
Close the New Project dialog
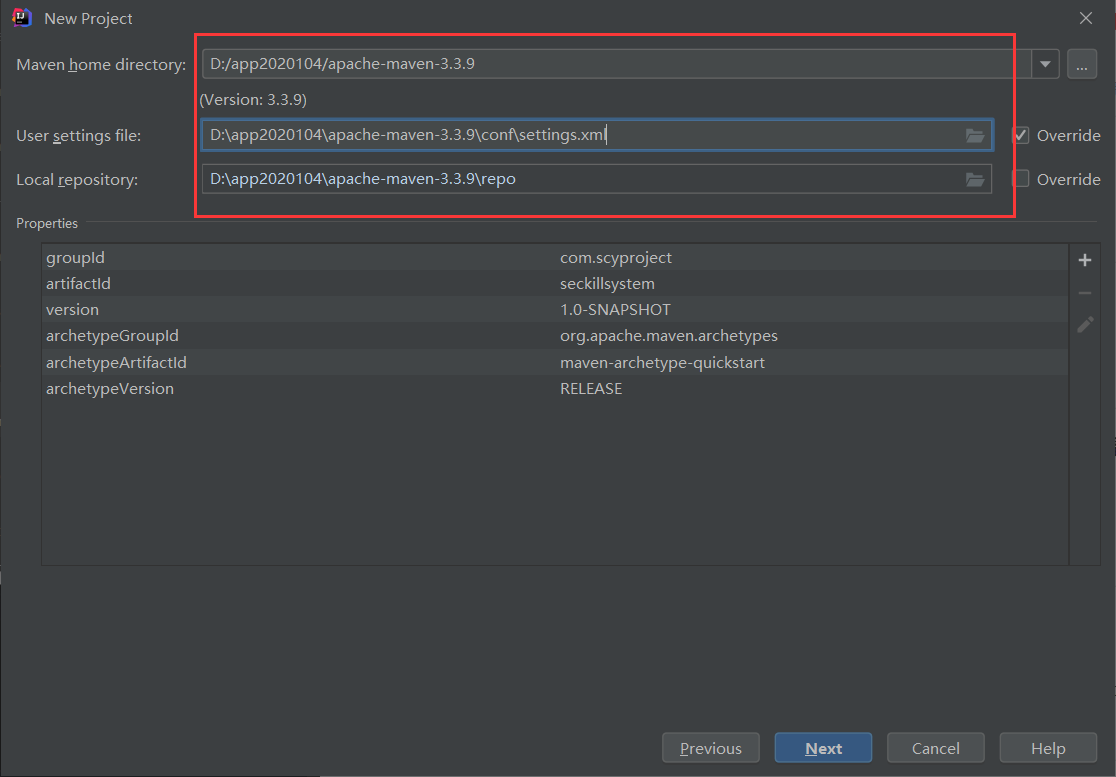[x=1085, y=18]
